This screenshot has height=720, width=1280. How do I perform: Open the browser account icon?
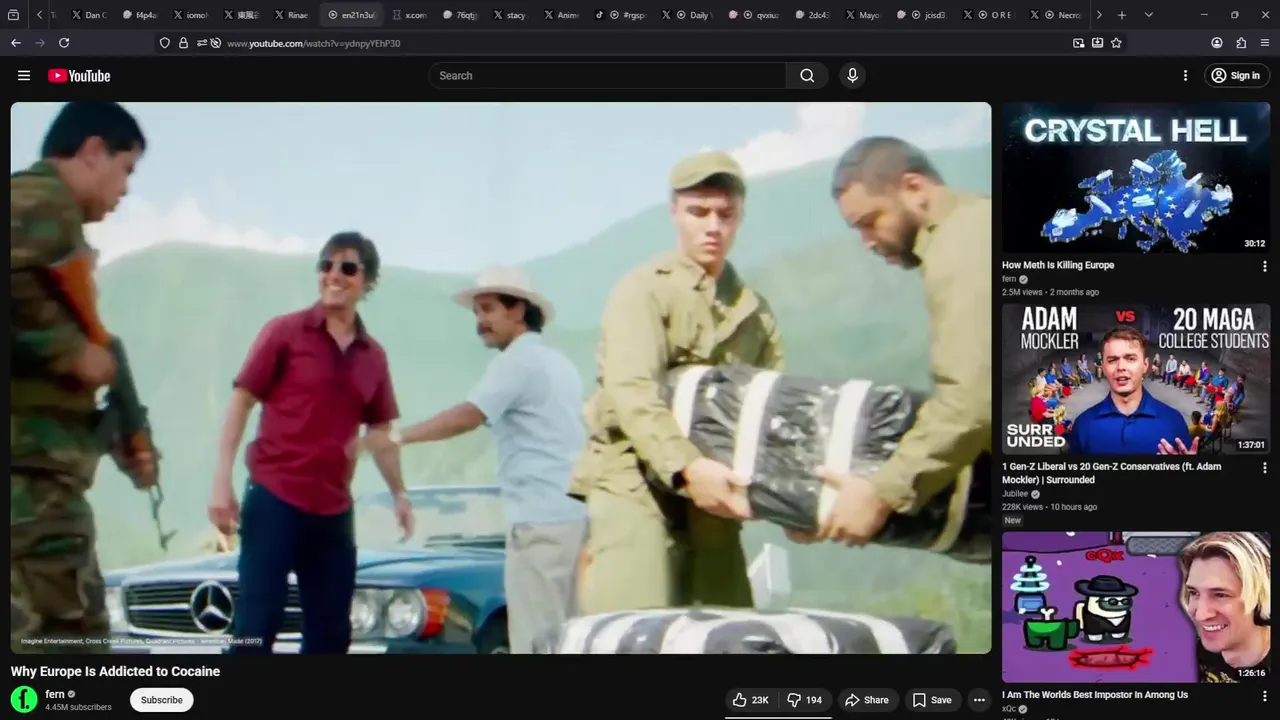click(1217, 43)
